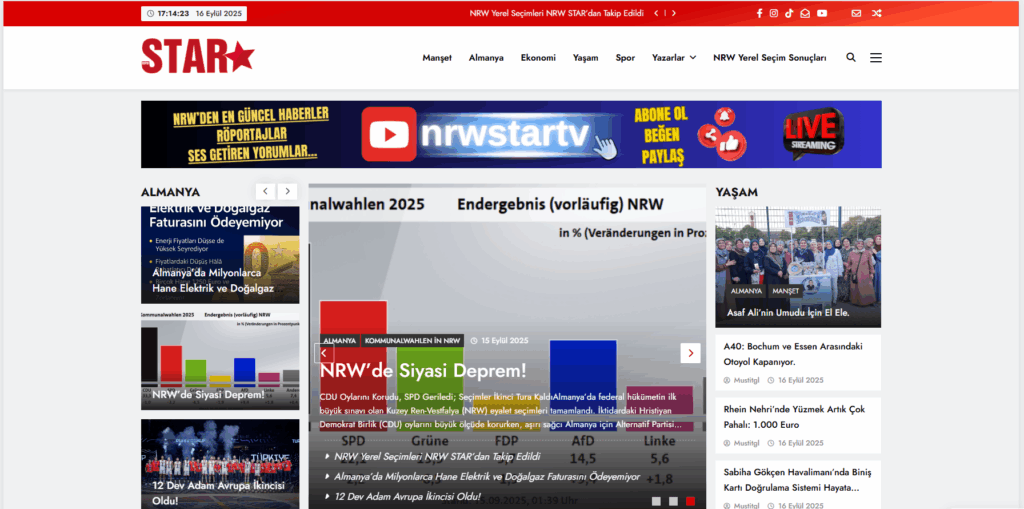Click the envelope contact icon
The width and height of the screenshot is (1024, 509).
[x=856, y=13]
